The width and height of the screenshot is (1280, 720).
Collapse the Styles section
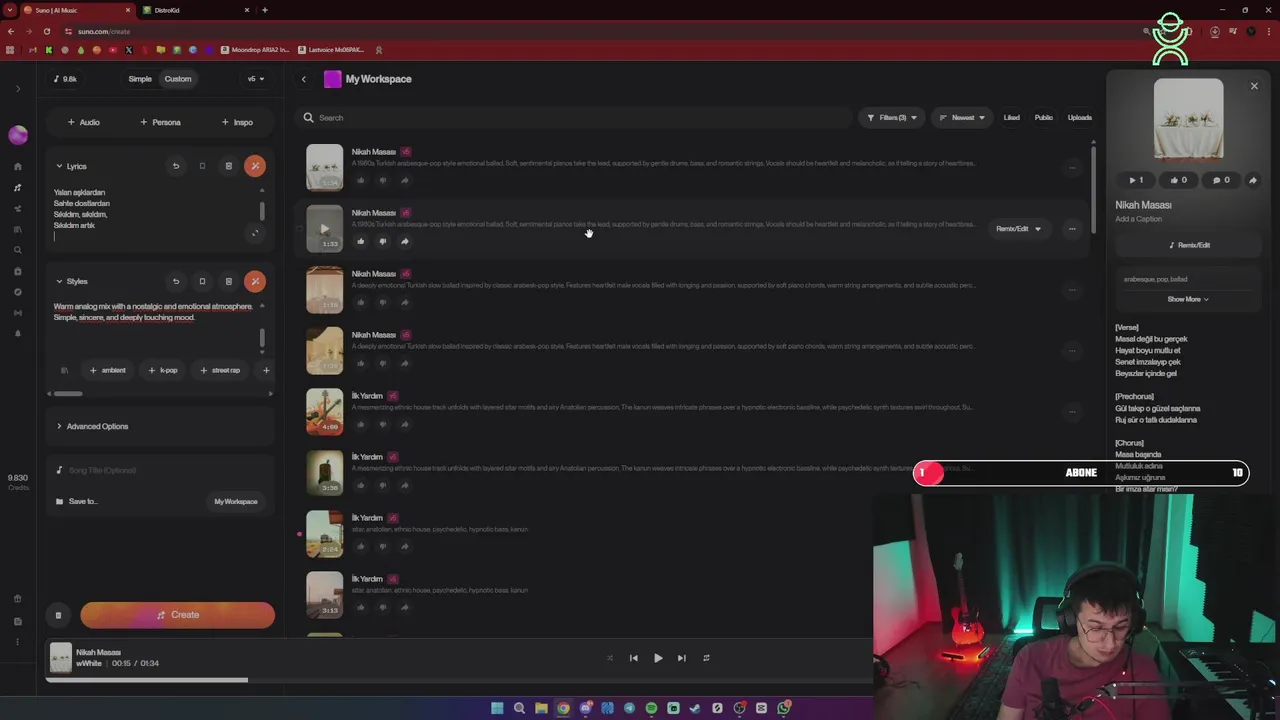[59, 281]
